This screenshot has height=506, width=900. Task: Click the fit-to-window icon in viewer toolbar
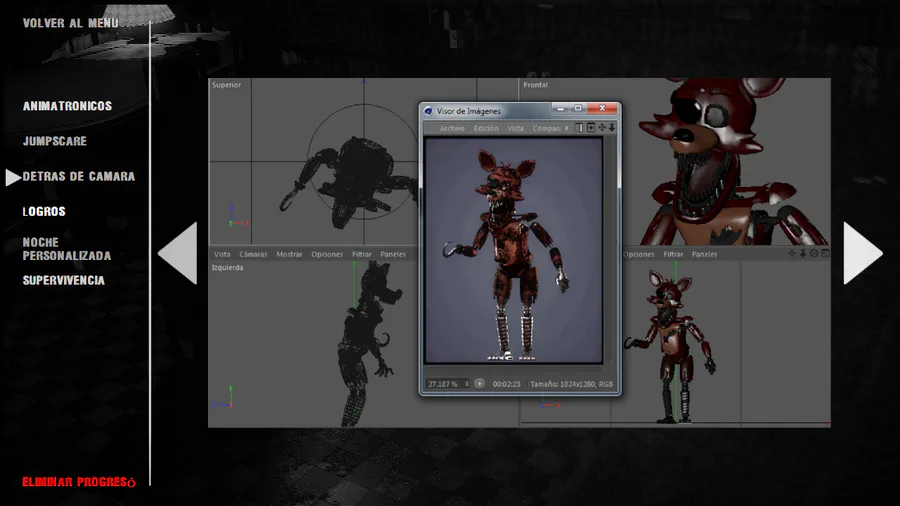pos(591,127)
